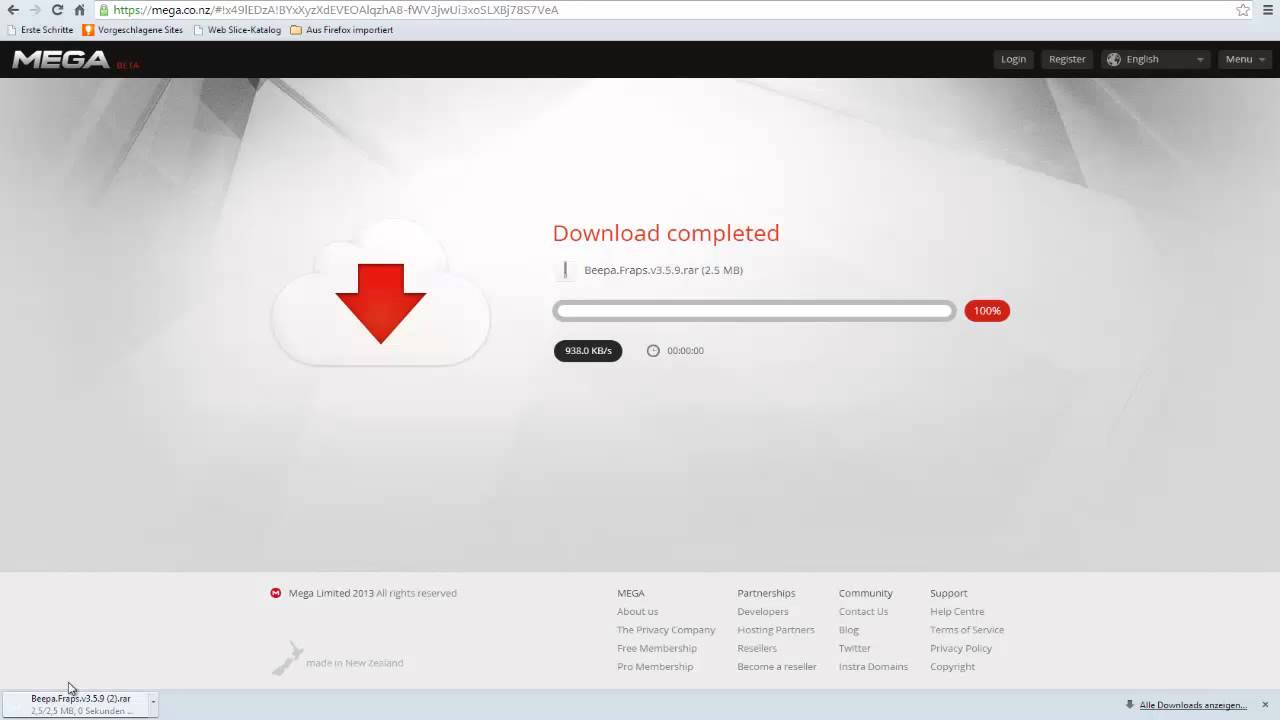Click Alle Downloads anzeigen link

(x=1193, y=705)
